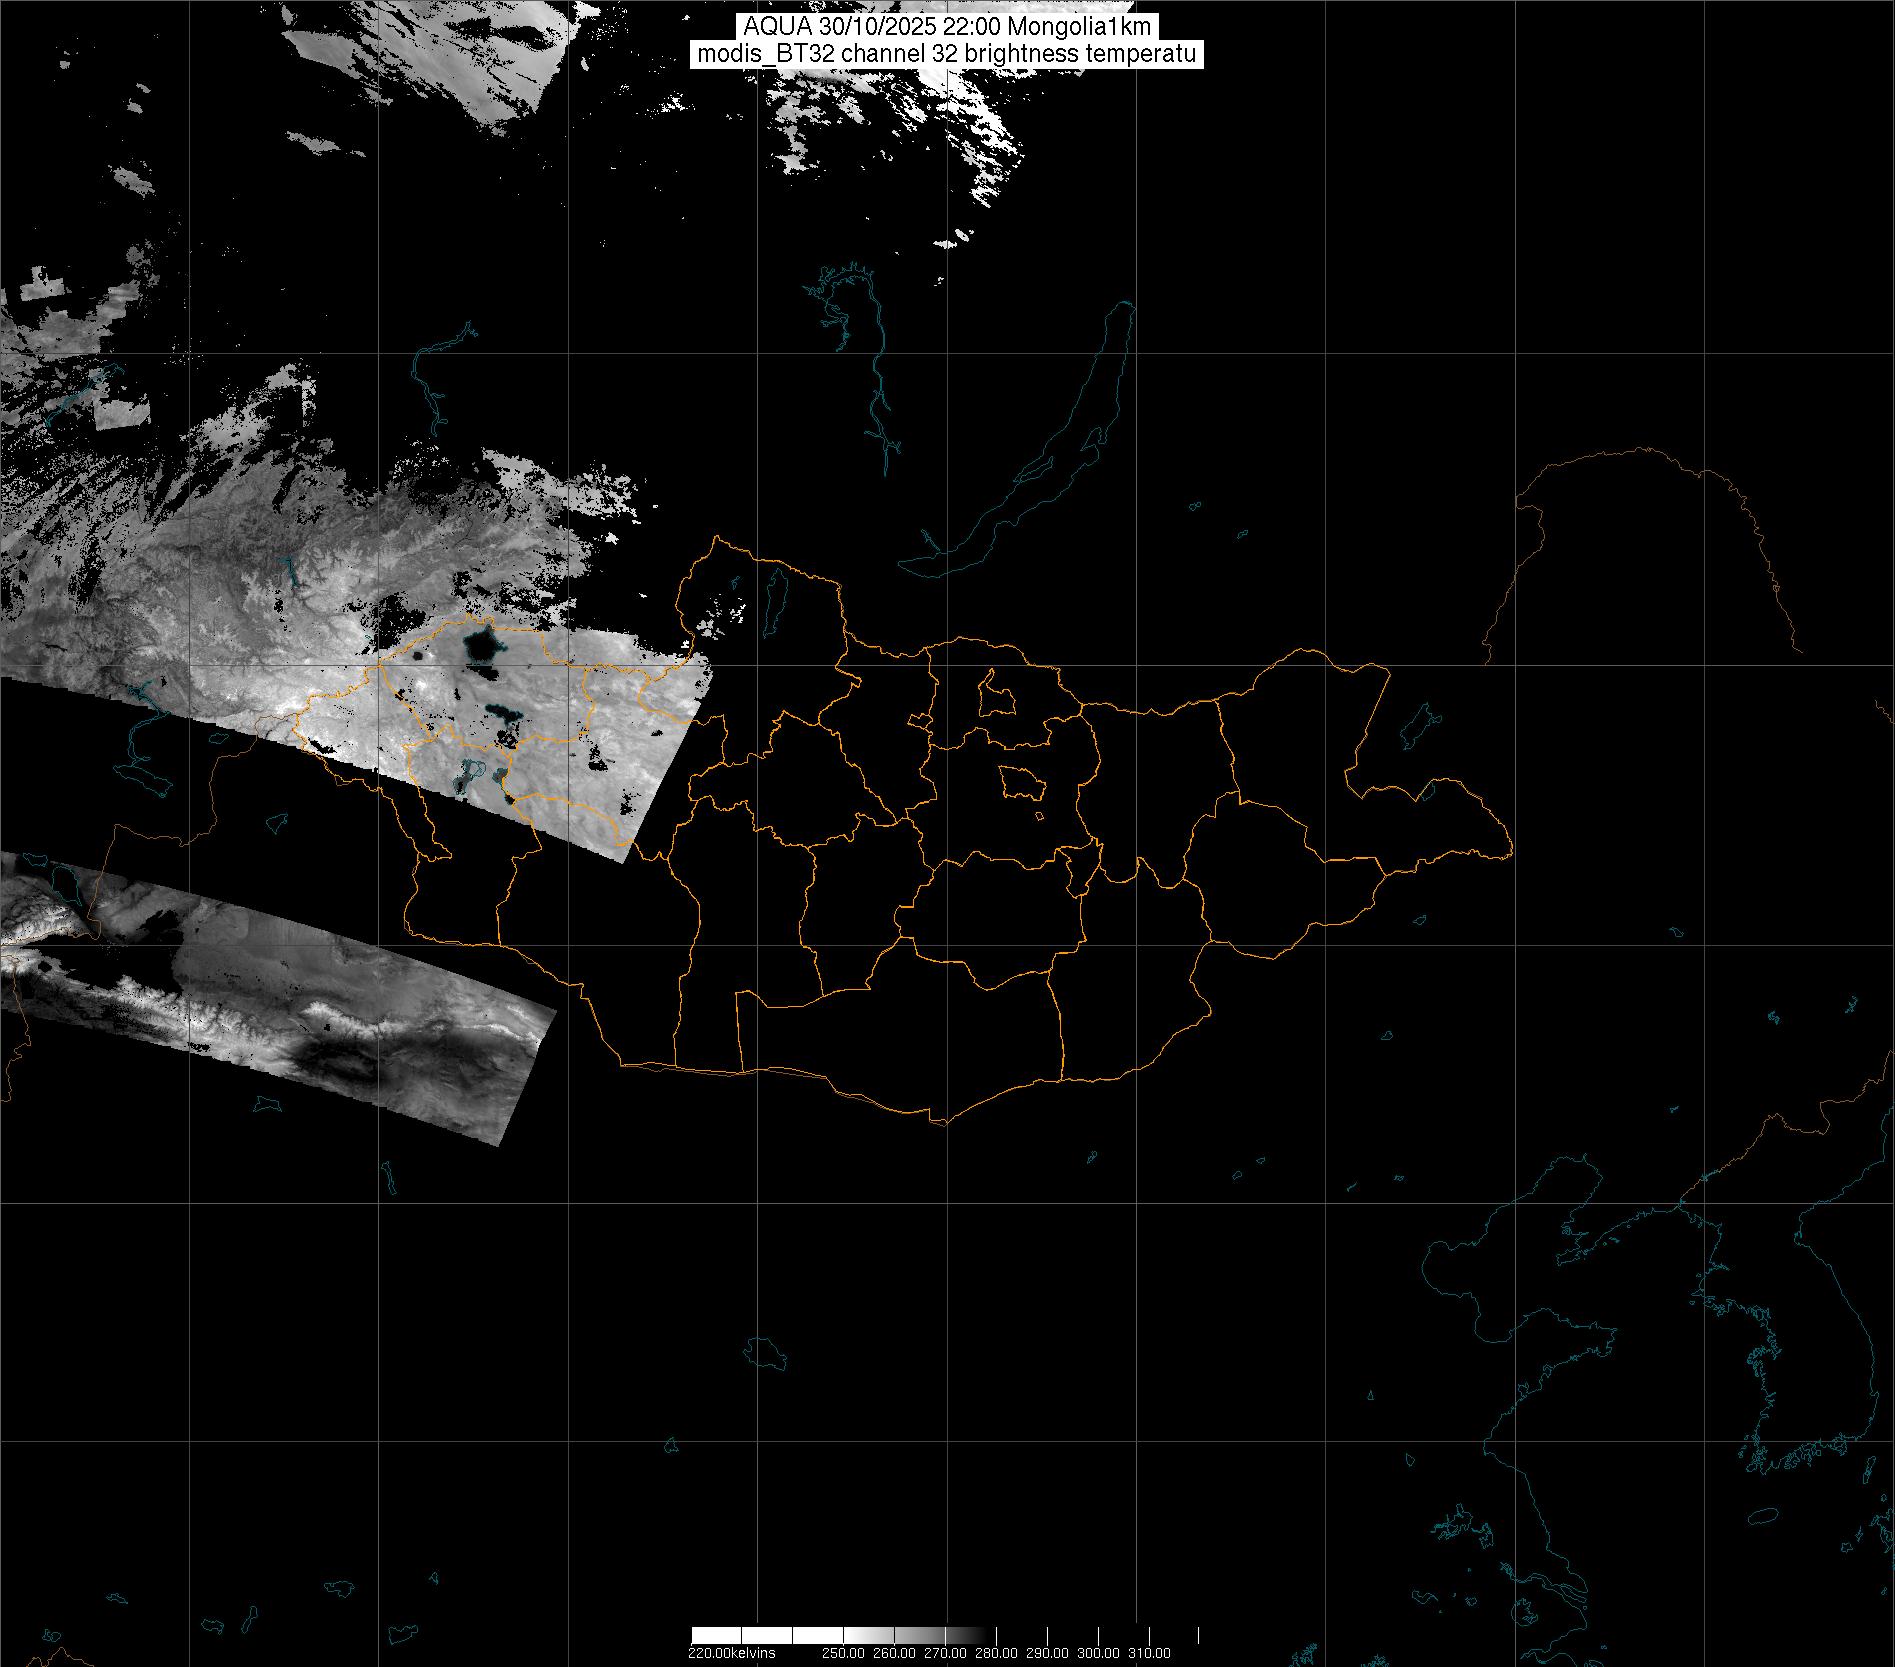Click the 'modis_BT32 channel 32 brightness temperatu' caption
The height and width of the screenshot is (1667, 1895).
(x=947, y=54)
